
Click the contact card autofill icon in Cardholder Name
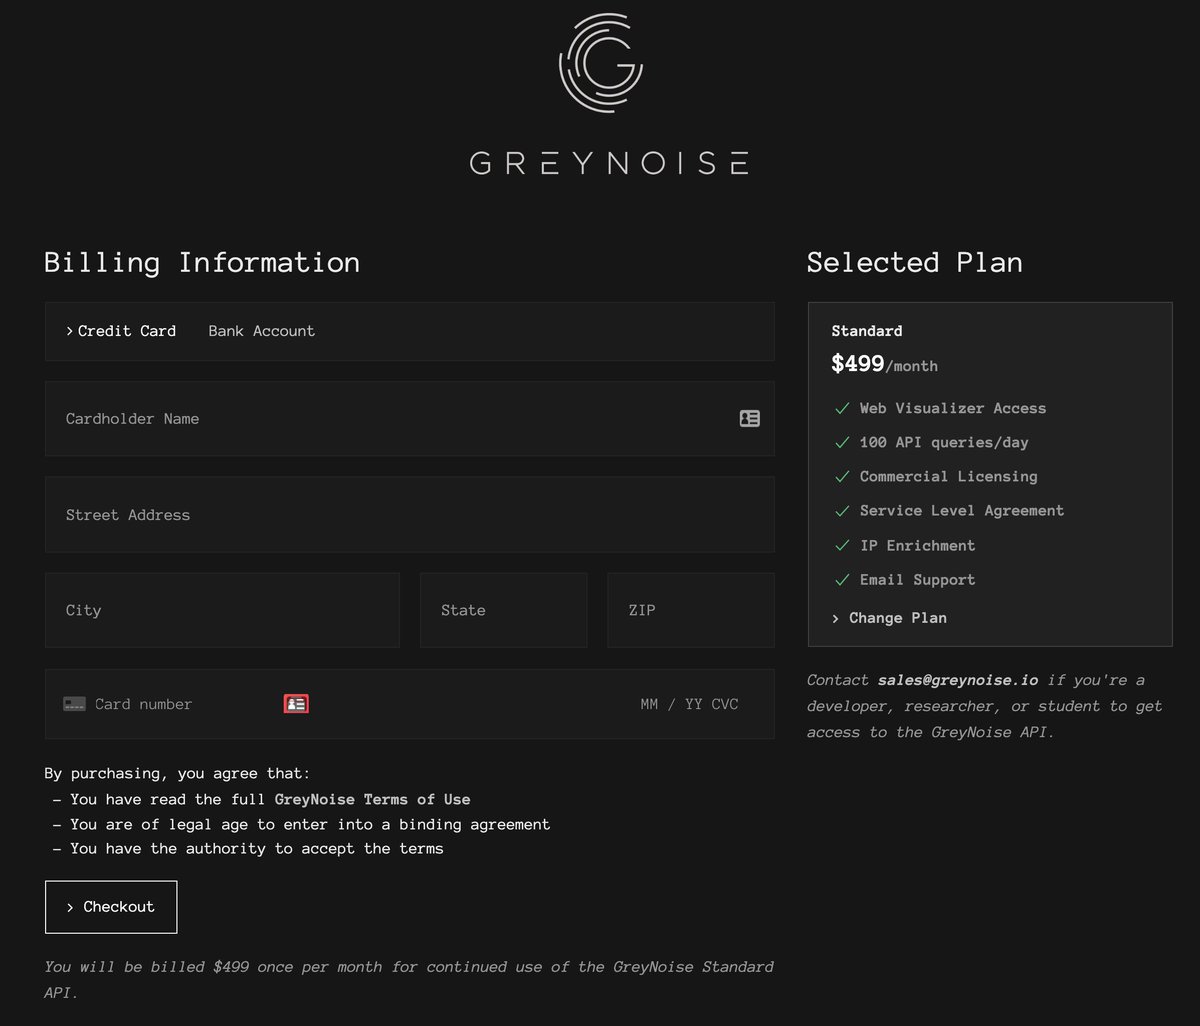tap(749, 419)
